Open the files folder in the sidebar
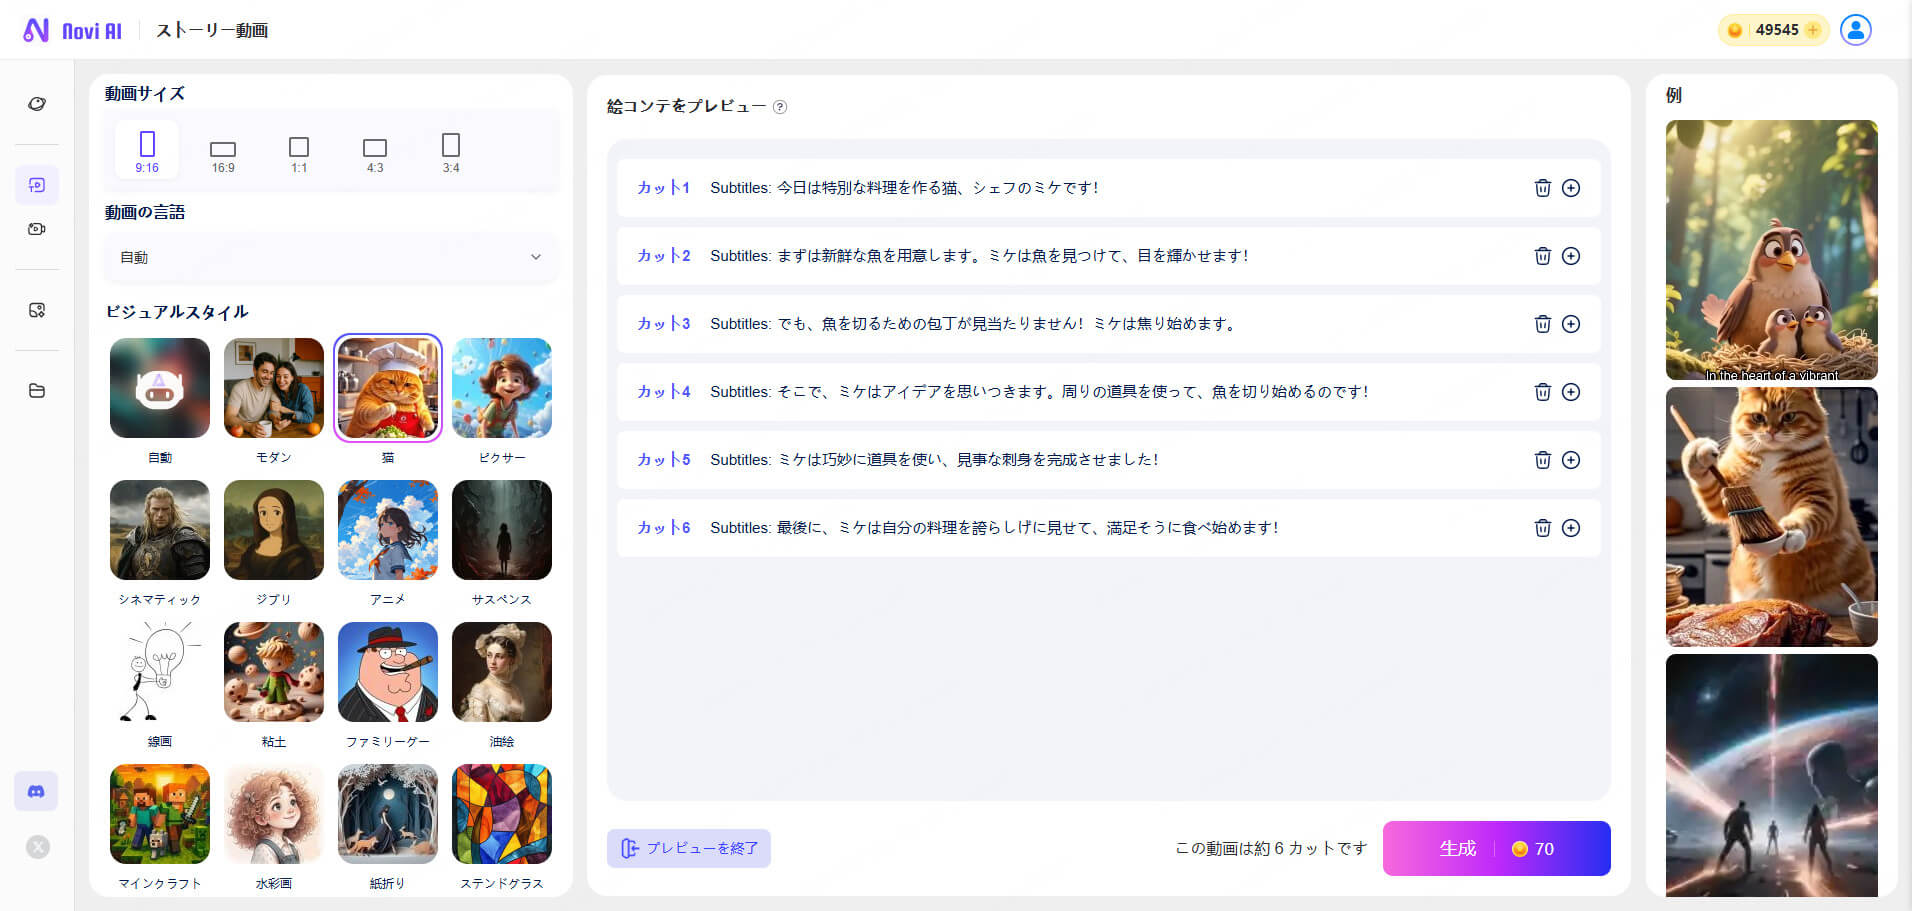This screenshot has width=1912, height=911. pos(36,391)
